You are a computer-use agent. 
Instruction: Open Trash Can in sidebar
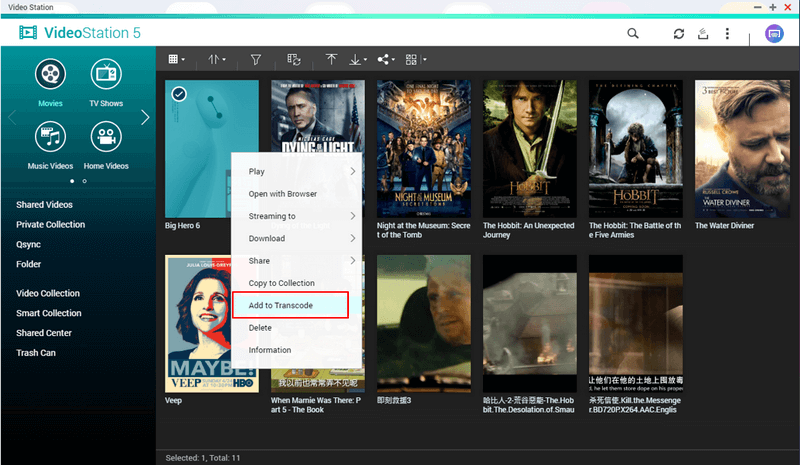[36, 353]
